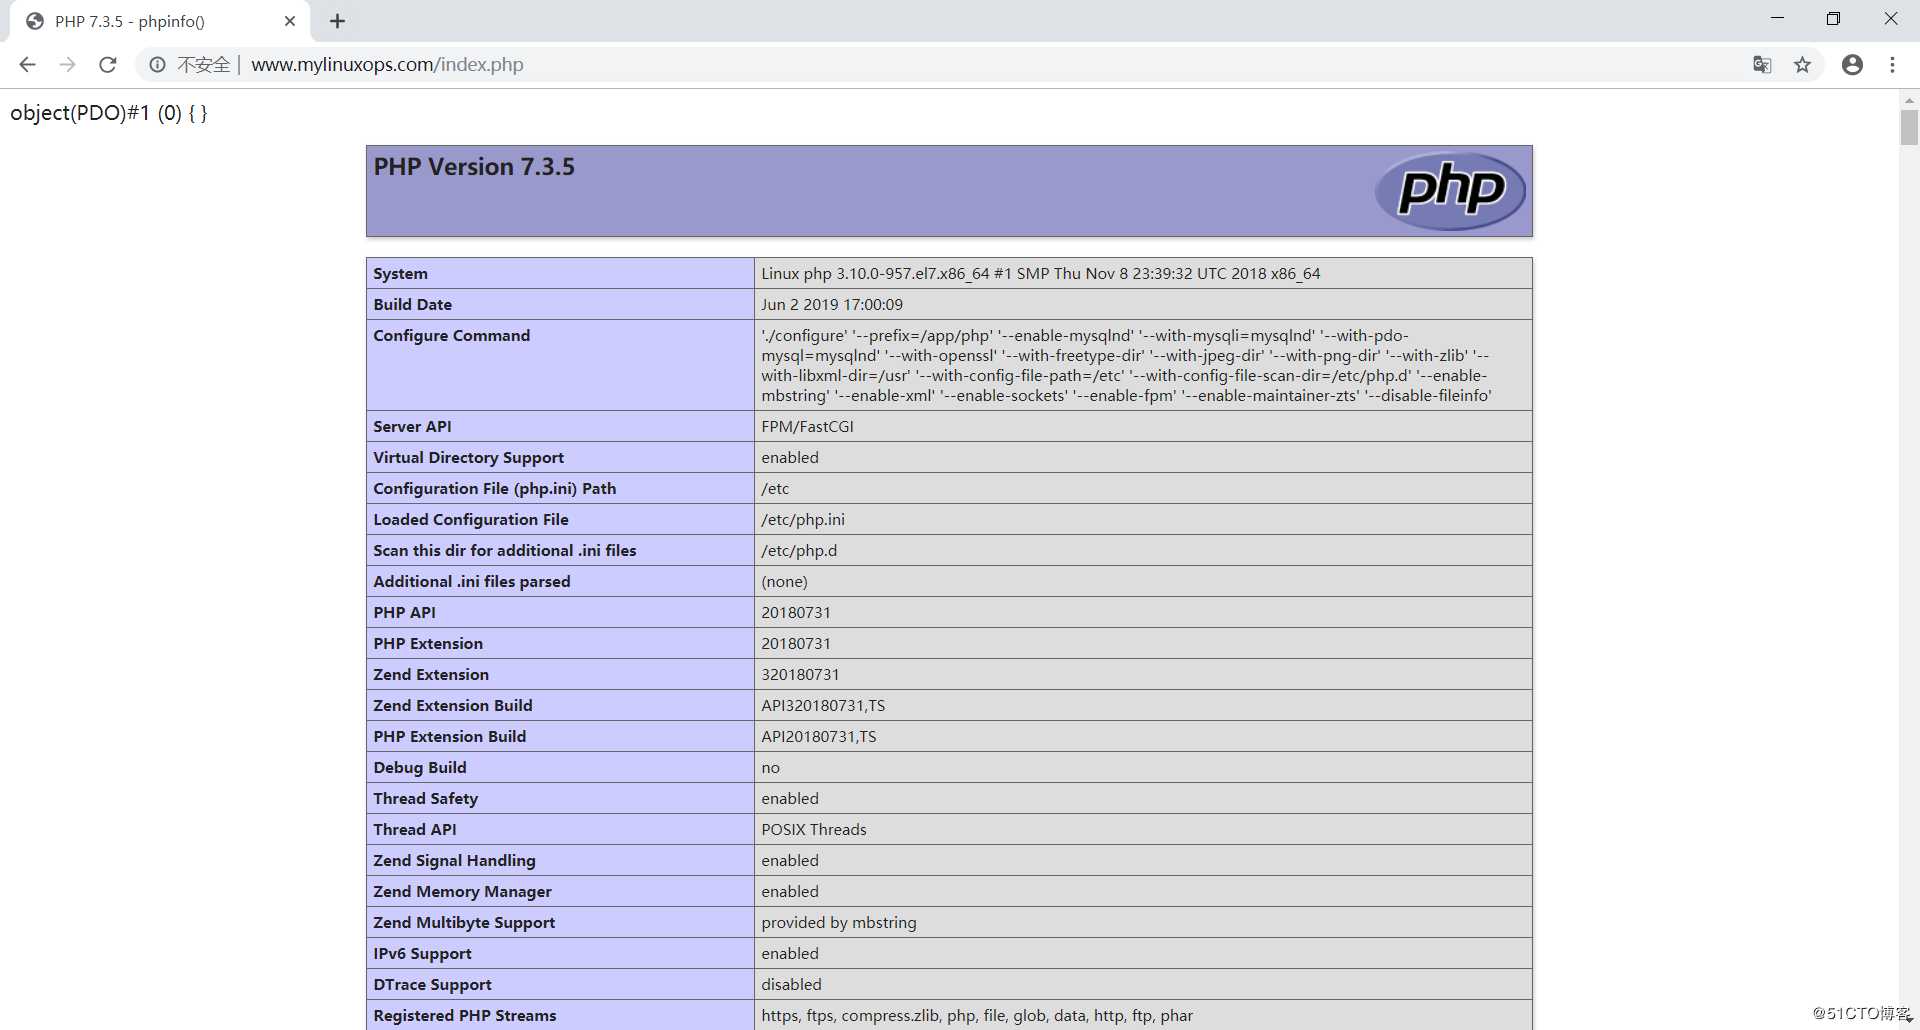Click the 'Loaded Configuration File' label
This screenshot has width=1920, height=1030.
pos(470,520)
